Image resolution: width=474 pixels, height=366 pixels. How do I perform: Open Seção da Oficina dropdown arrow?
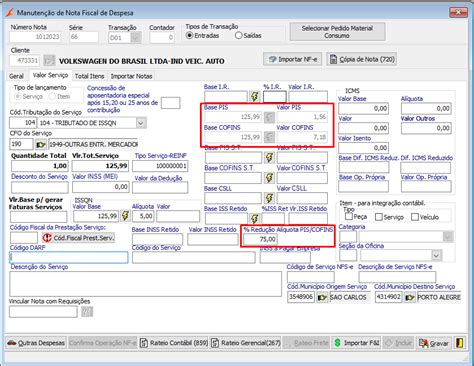(436, 256)
